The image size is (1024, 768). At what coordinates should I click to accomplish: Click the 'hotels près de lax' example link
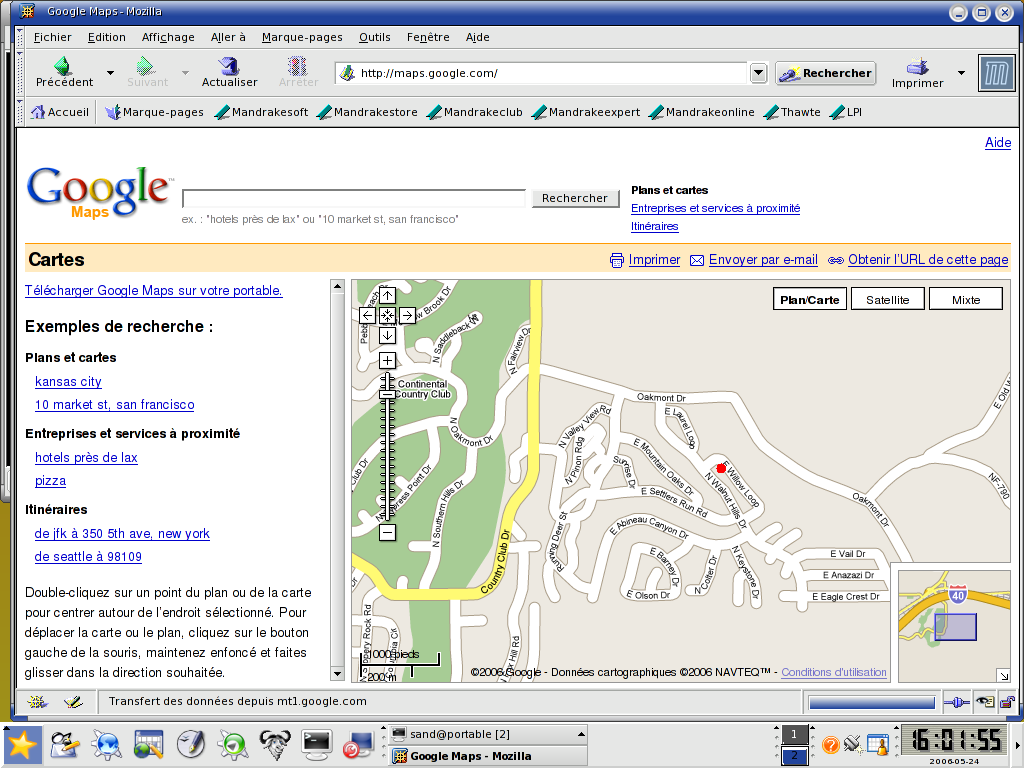(86, 457)
